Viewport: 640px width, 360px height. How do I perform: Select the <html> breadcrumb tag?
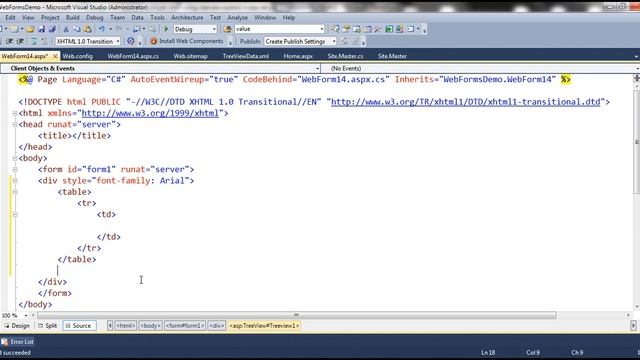point(125,326)
